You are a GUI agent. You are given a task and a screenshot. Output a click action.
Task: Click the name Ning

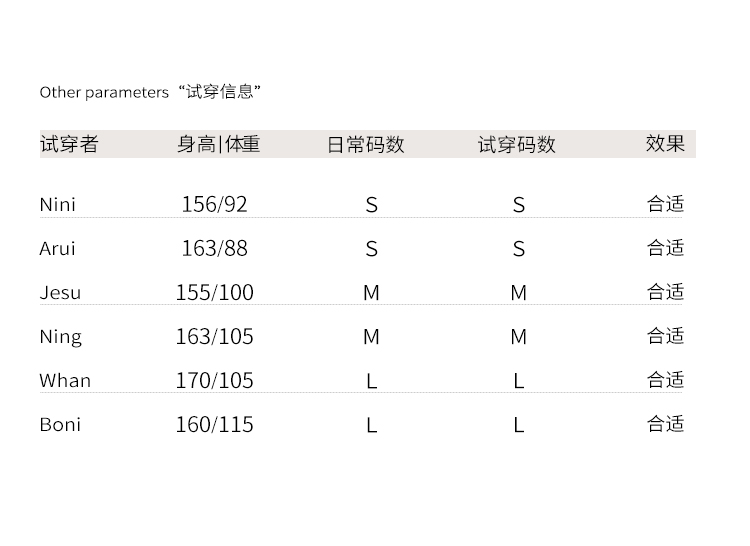pyautogui.click(x=61, y=337)
